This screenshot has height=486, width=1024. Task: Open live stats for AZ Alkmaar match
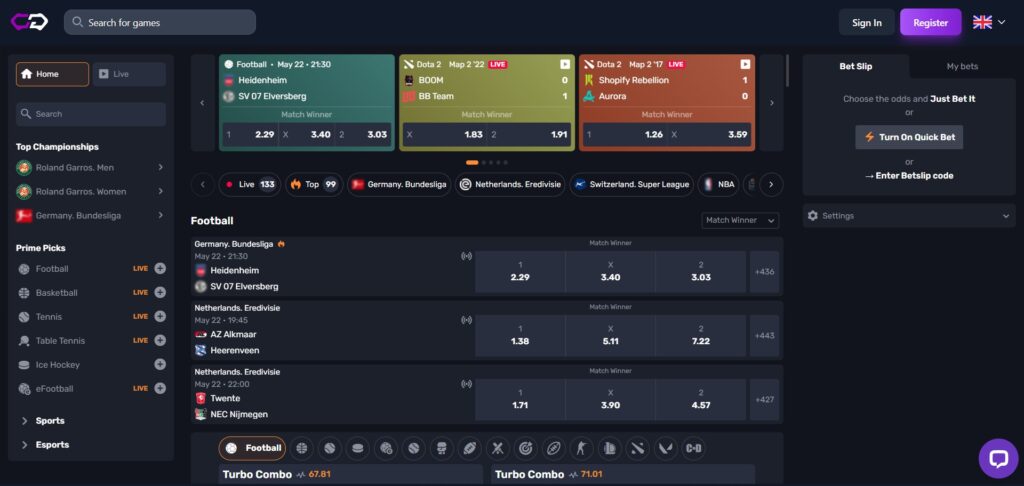tap(466, 320)
